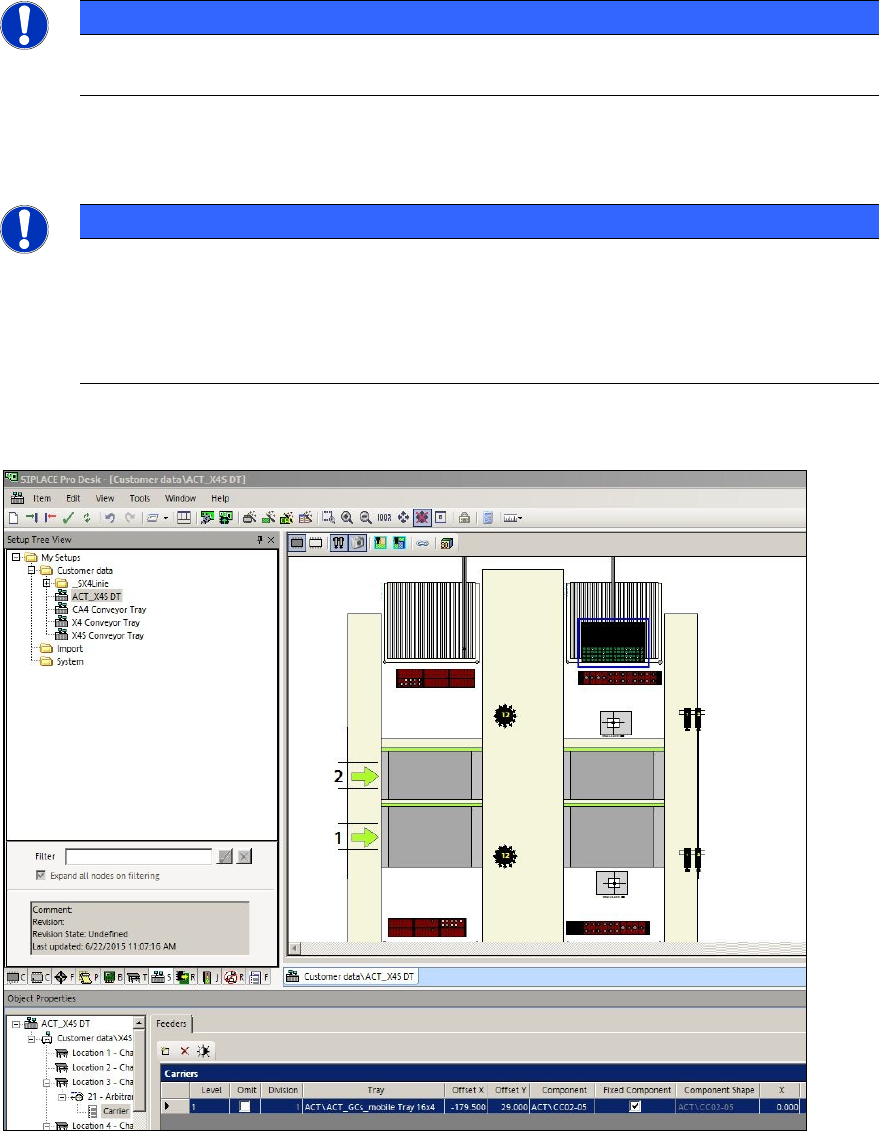Click the Redo arrow icon
Viewport: 879px width, 1131px height.
[130, 518]
